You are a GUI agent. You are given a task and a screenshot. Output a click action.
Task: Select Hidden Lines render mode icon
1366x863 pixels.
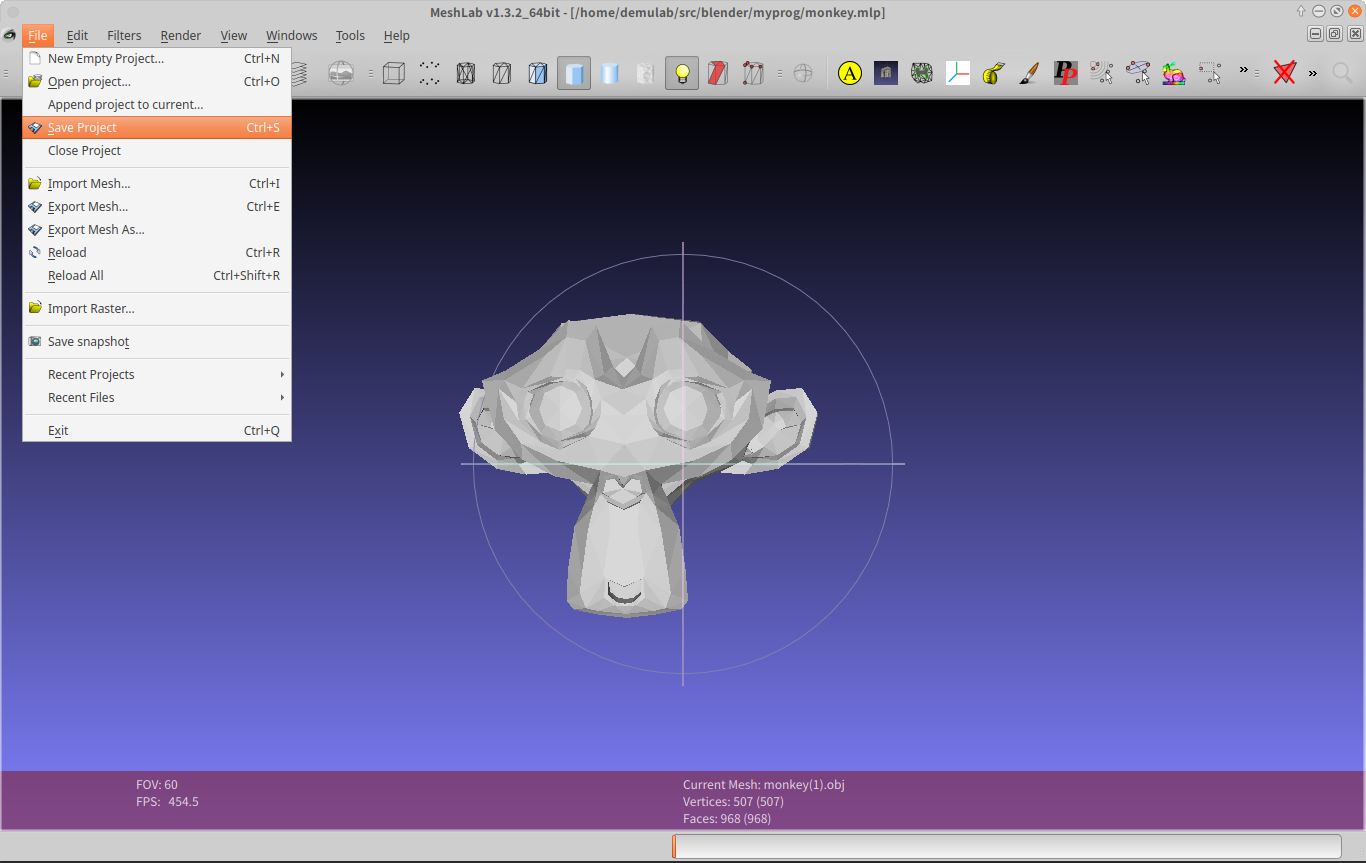pos(502,73)
